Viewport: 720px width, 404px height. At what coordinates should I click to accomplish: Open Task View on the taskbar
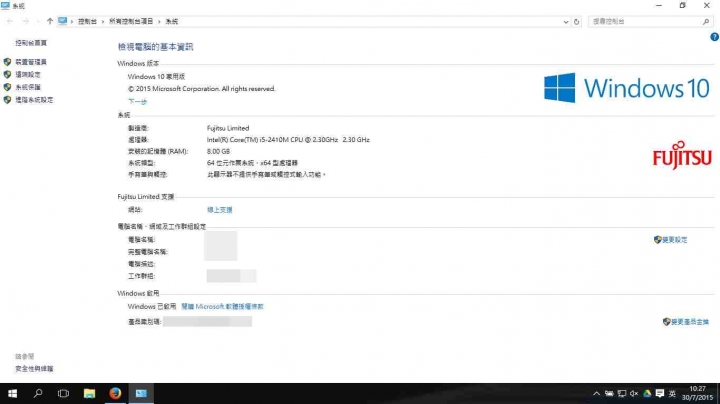click(x=63, y=393)
